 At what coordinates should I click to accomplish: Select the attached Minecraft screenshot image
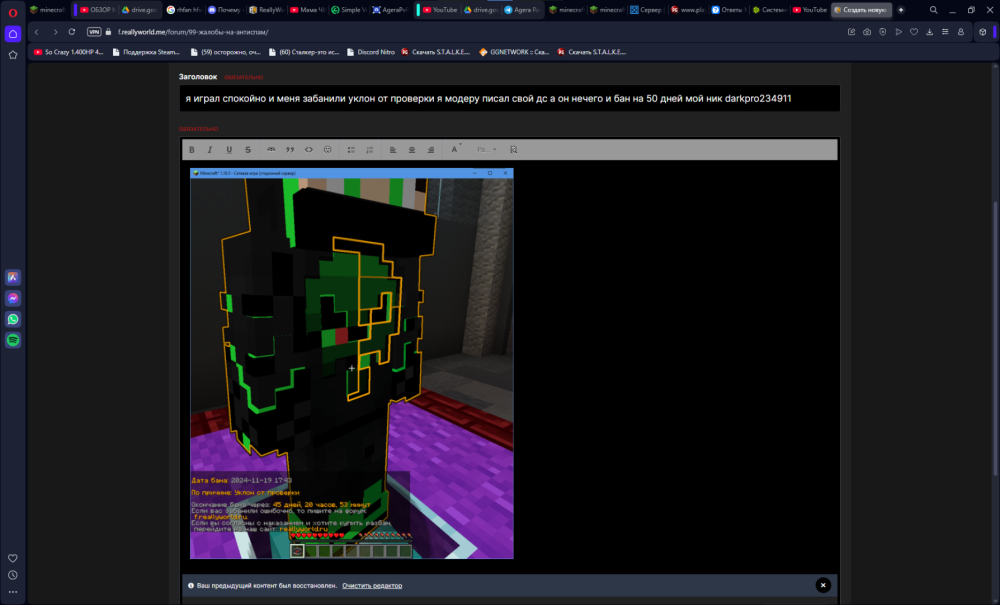coord(352,363)
